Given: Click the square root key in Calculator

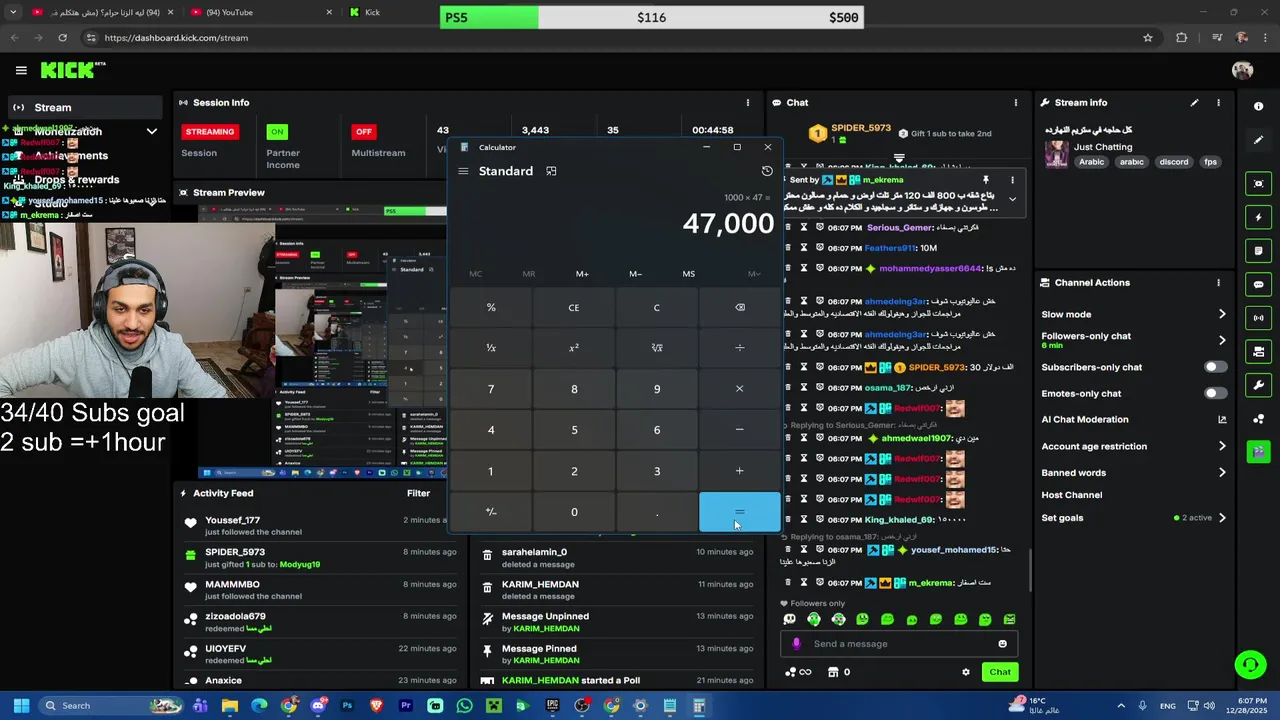Looking at the screenshot, I should click(657, 348).
